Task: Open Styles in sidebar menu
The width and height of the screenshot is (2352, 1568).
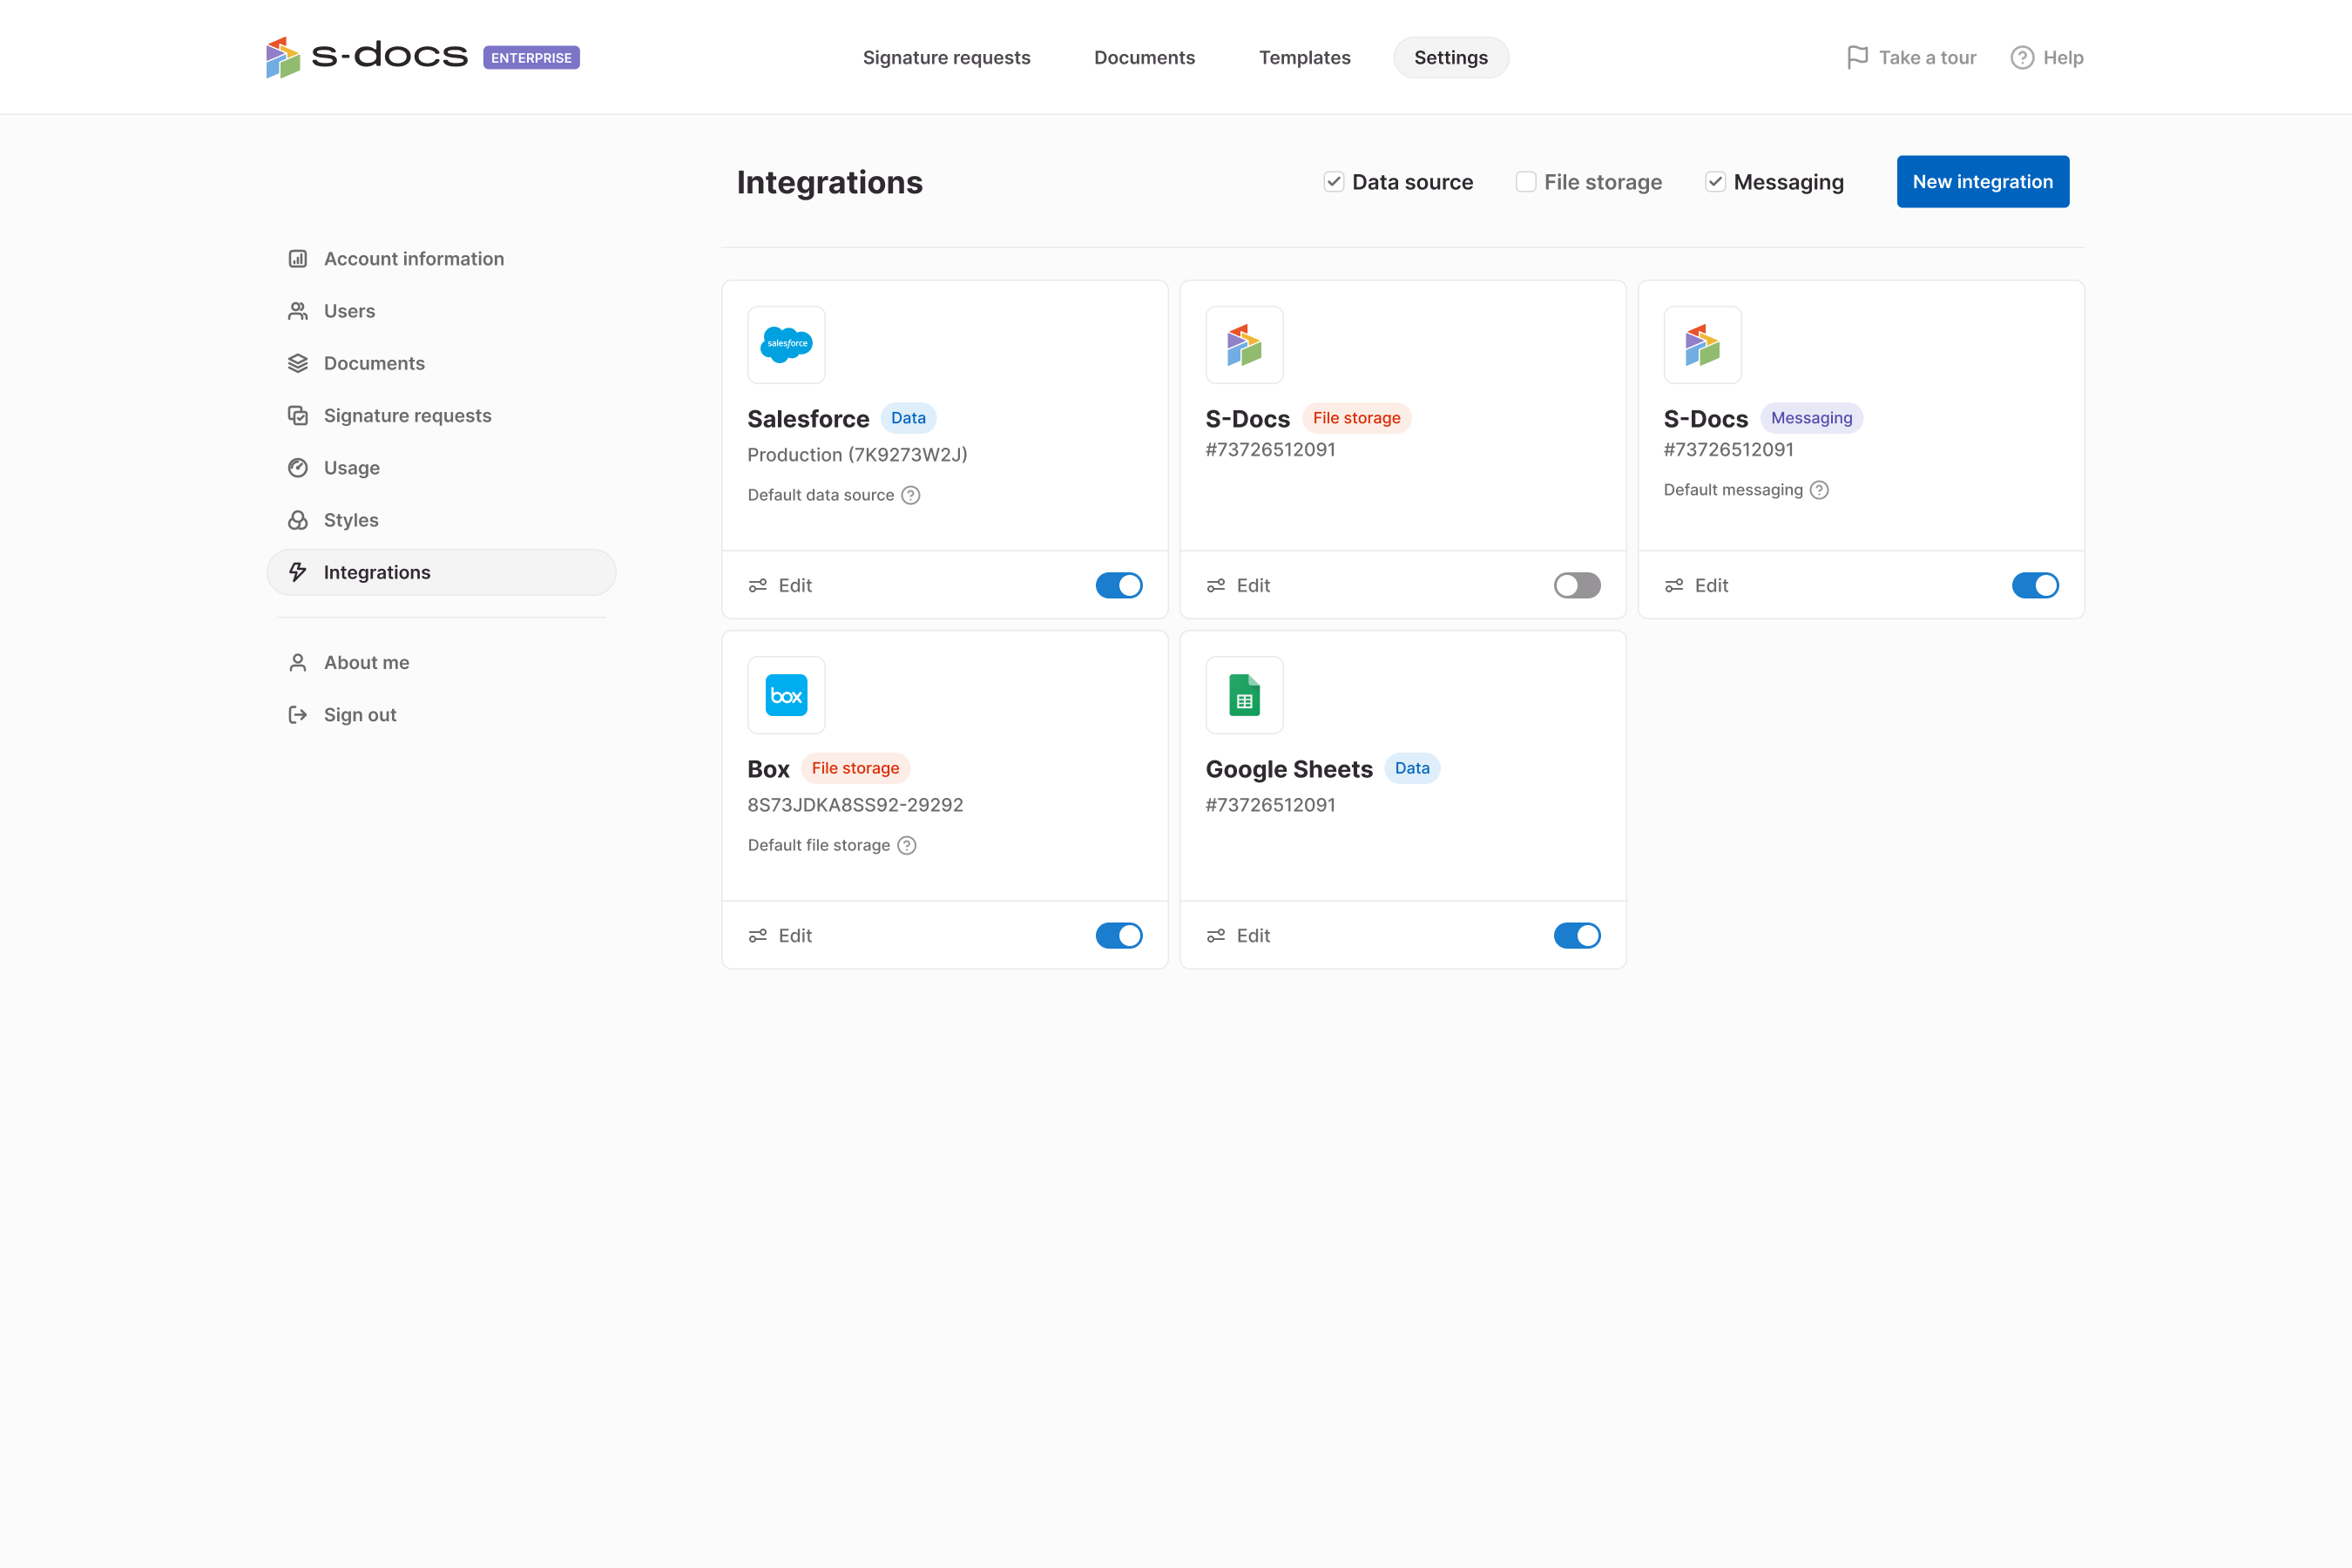Action: click(x=441, y=520)
